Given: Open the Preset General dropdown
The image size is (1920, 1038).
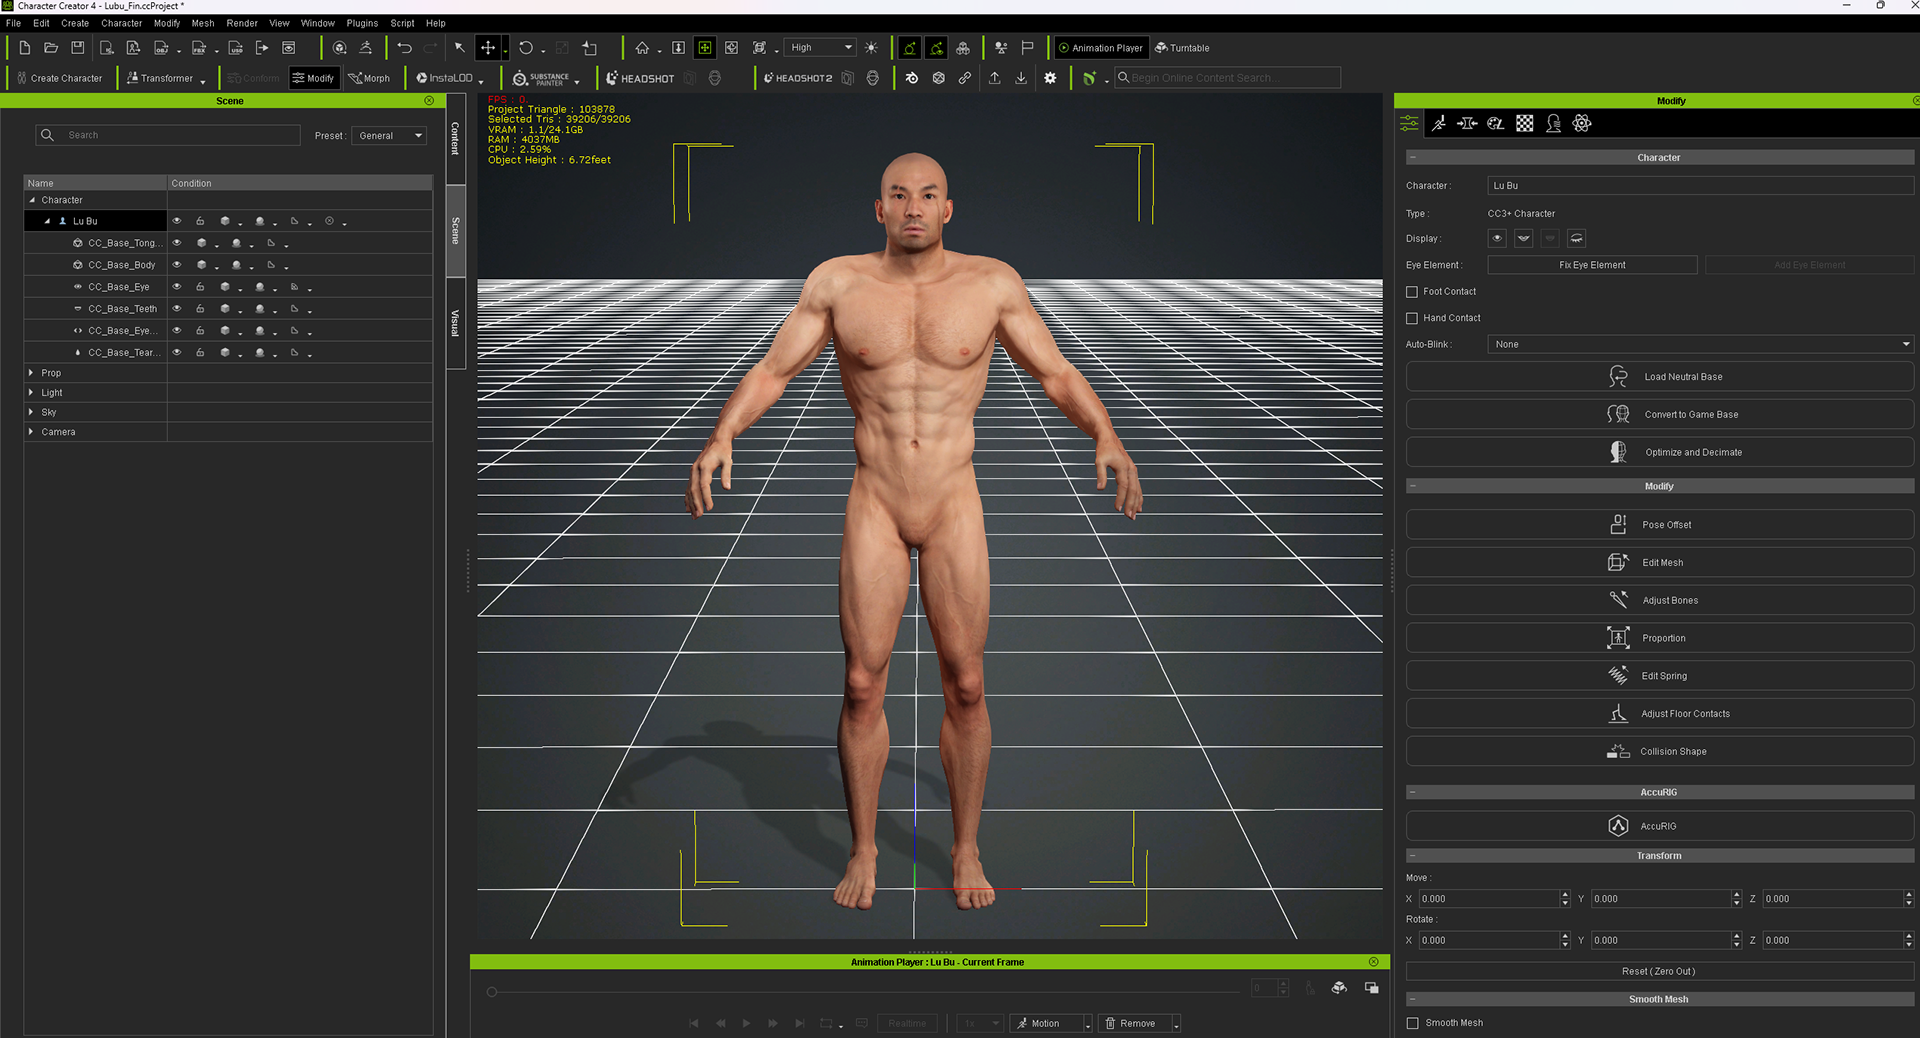Looking at the screenshot, I should point(389,136).
